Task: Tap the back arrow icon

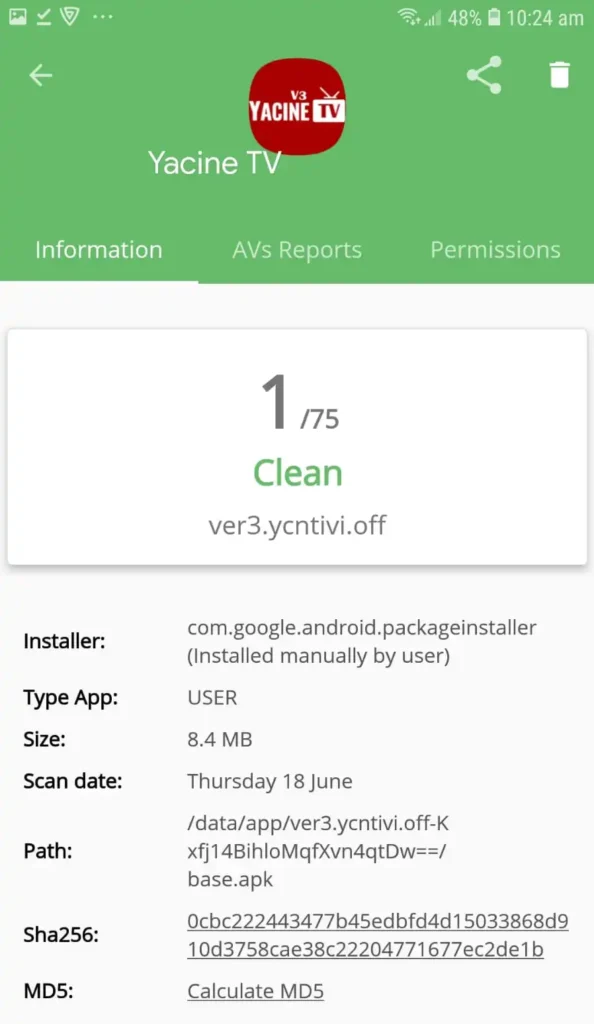Action: point(40,75)
